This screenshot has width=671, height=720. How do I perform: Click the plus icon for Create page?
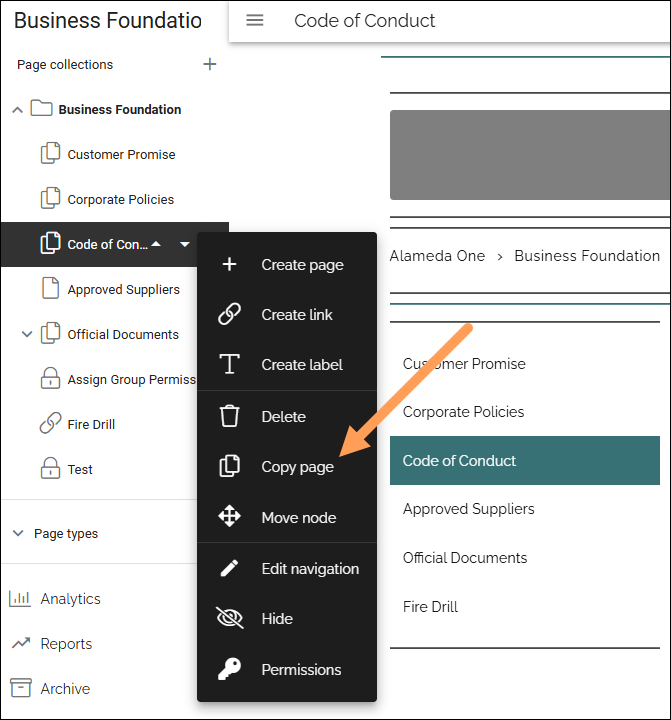tap(229, 264)
